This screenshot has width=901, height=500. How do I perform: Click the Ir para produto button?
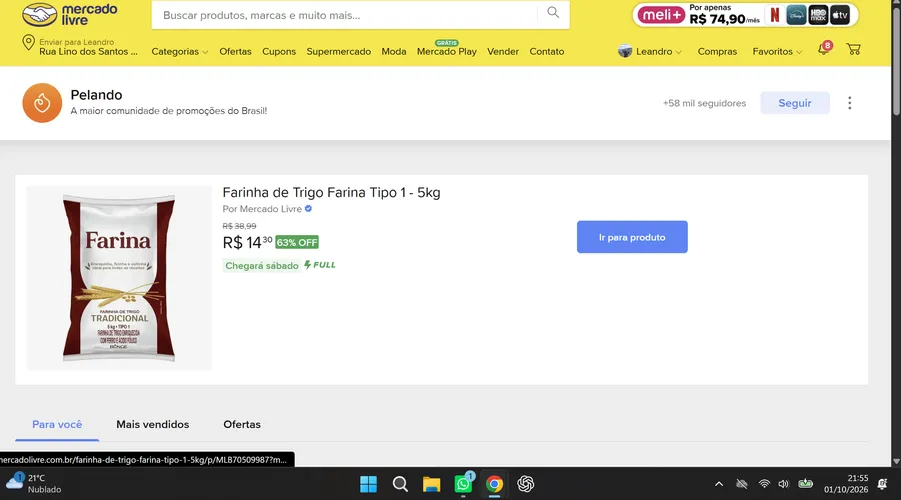click(x=632, y=237)
